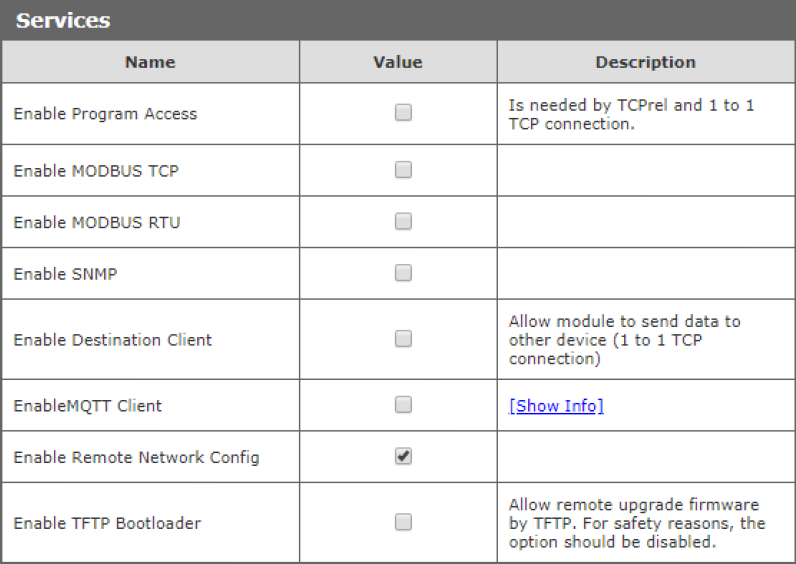Select the Description column header
The image size is (796, 564).
[645, 62]
